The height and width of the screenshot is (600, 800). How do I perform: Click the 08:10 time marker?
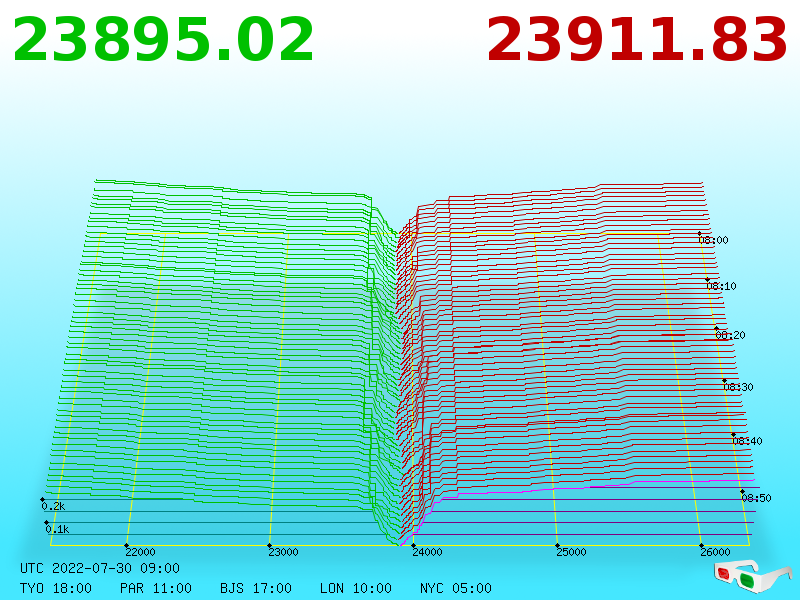721,286
